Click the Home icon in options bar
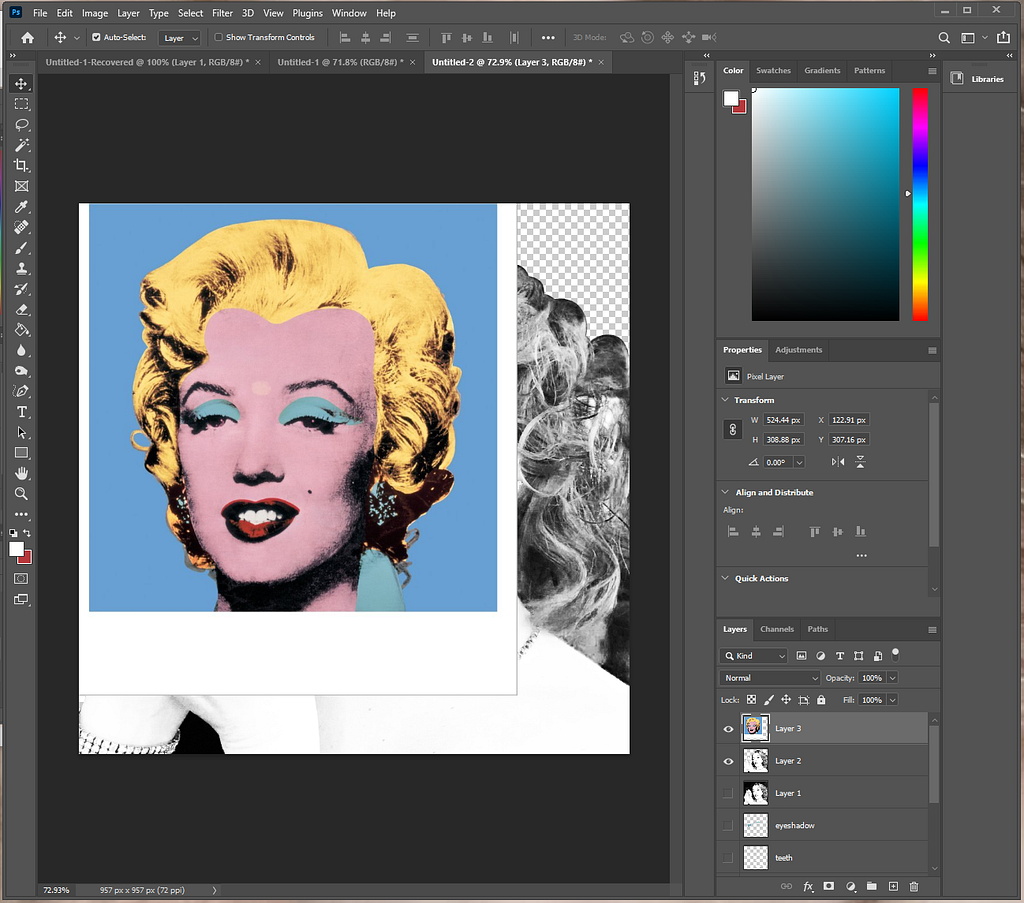Image resolution: width=1024 pixels, height=903 pixels. click(27, 38)
